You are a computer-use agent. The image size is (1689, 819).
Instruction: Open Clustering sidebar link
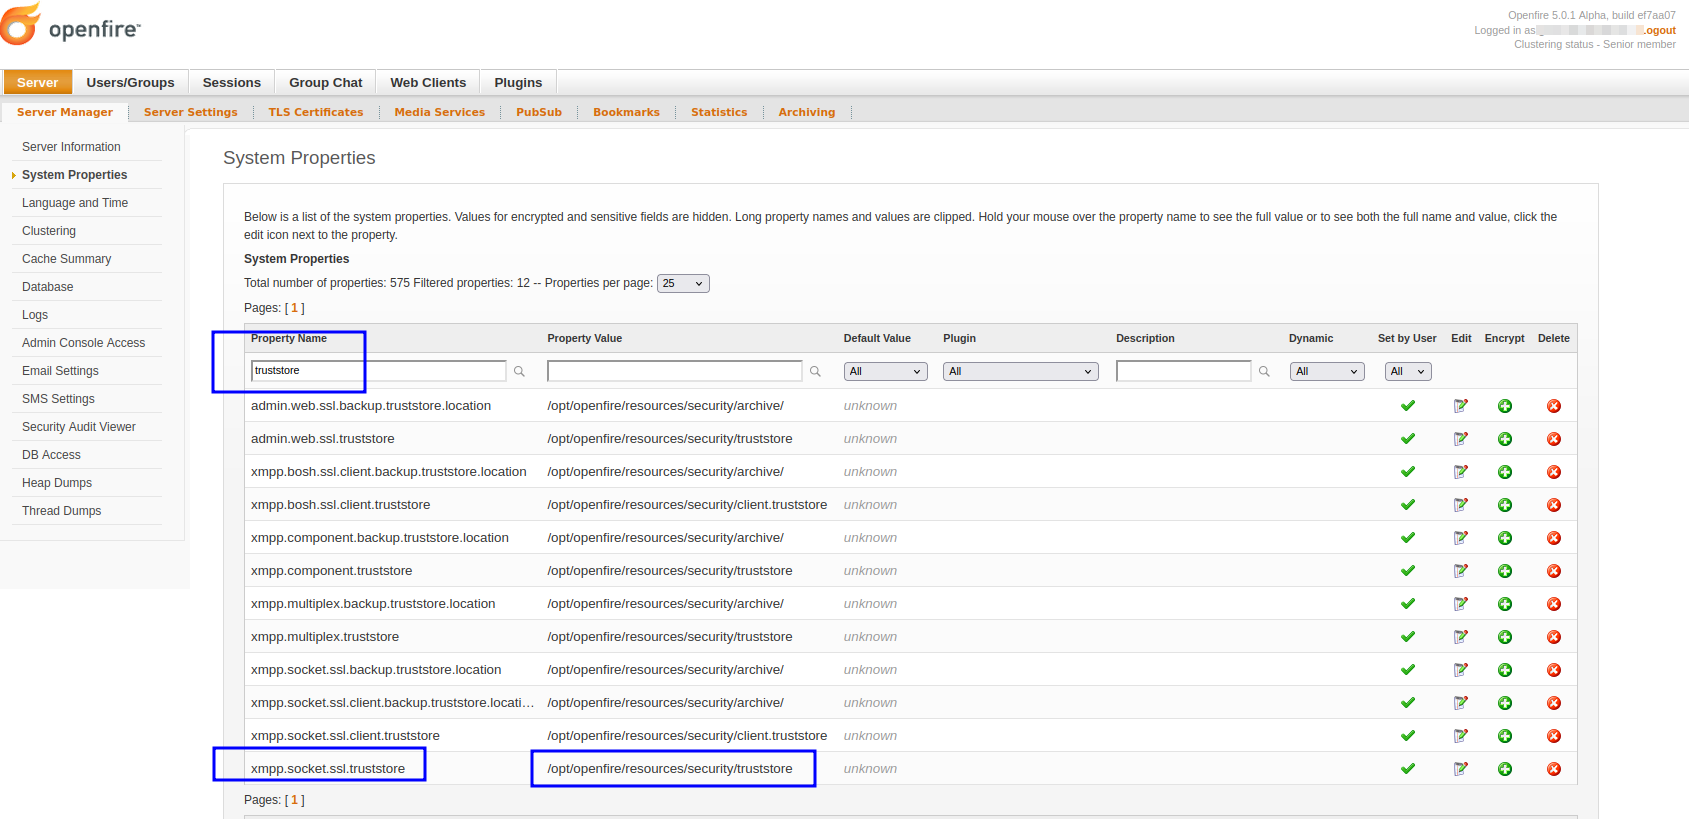[49, 231]
